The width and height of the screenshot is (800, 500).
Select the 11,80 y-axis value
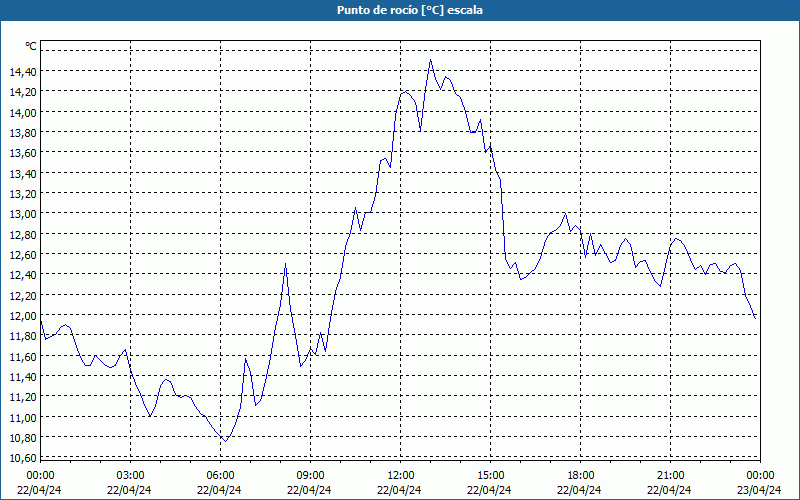(x=23, y=336)
